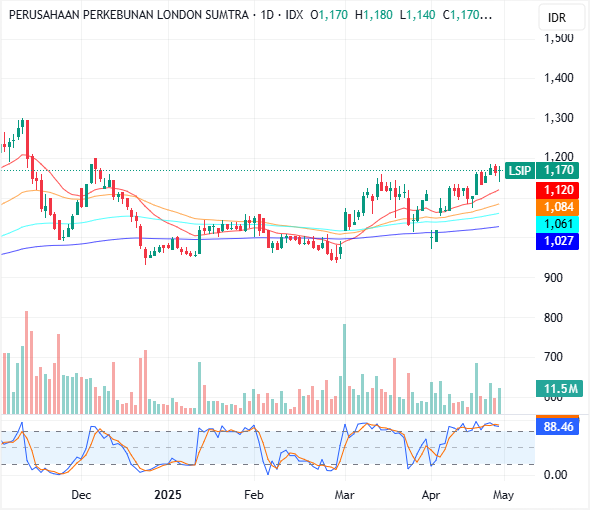
Task: Click the H1,180 high value
Action: pos(374,15)
